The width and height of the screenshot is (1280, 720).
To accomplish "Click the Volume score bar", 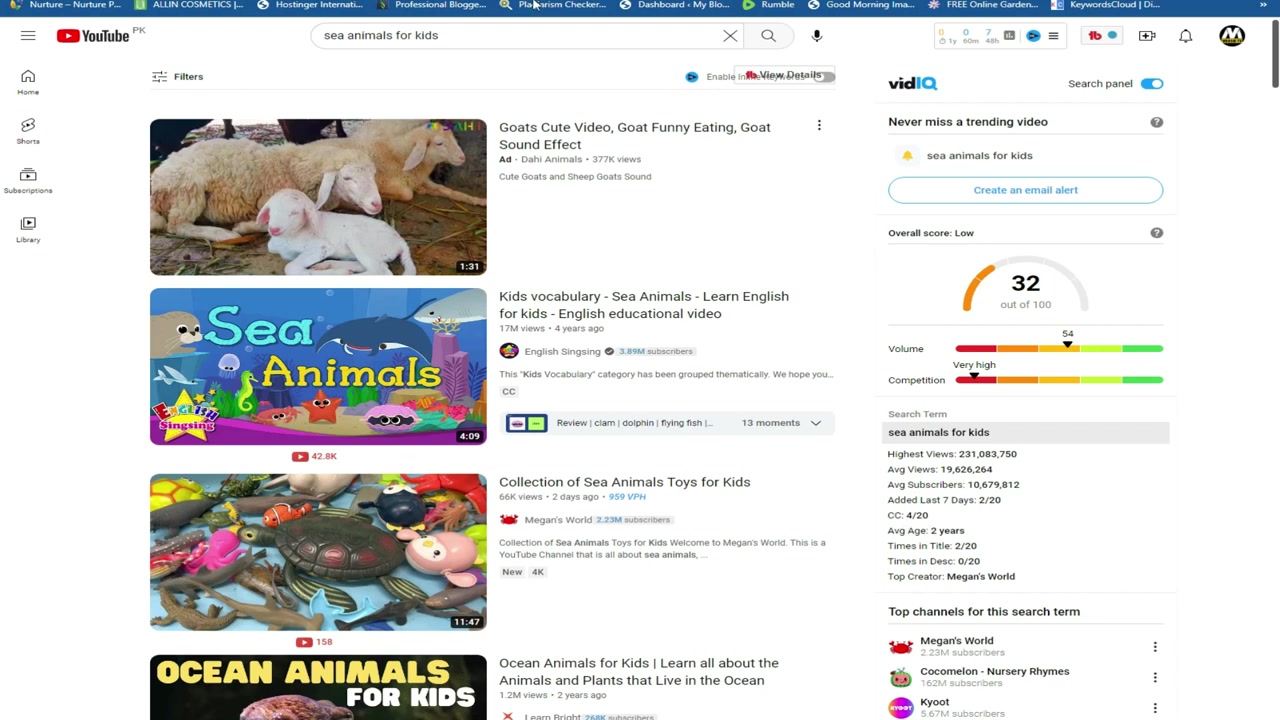I will coord(1059,348).
